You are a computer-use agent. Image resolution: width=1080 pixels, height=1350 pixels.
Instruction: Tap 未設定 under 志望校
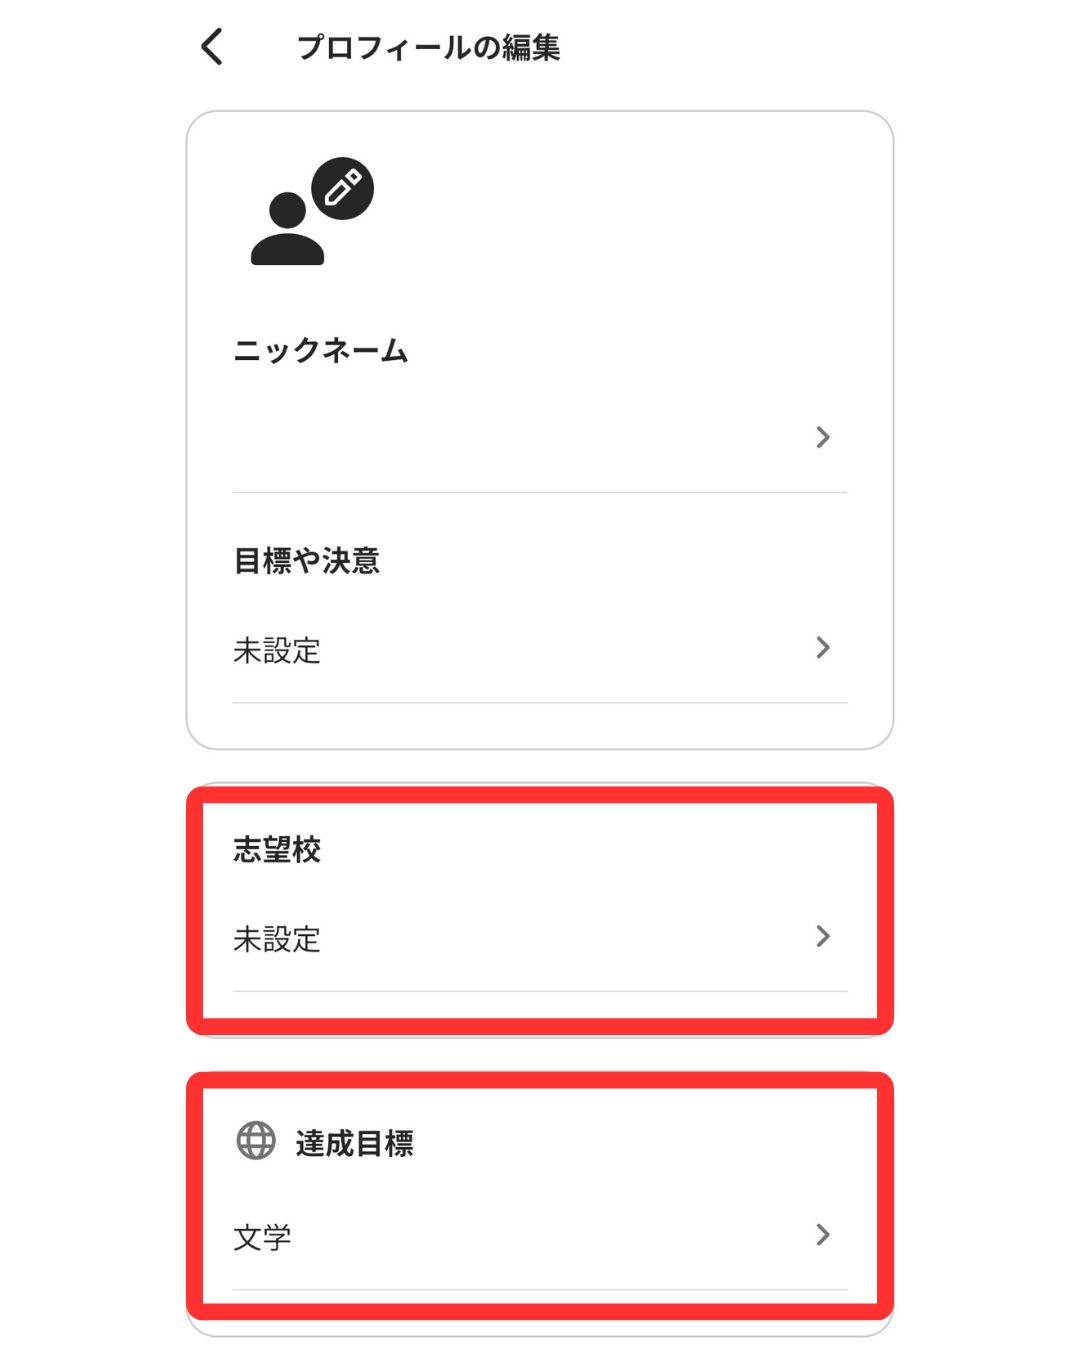click(x=277, y=939)
